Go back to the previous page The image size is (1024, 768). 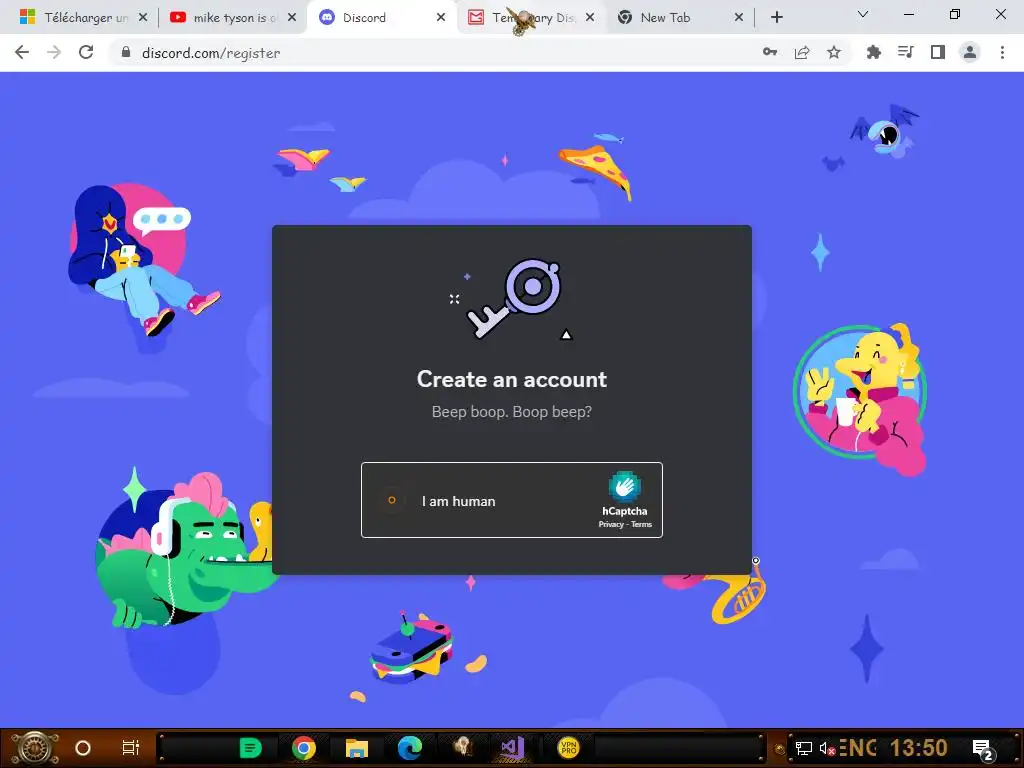coord(22,52)
